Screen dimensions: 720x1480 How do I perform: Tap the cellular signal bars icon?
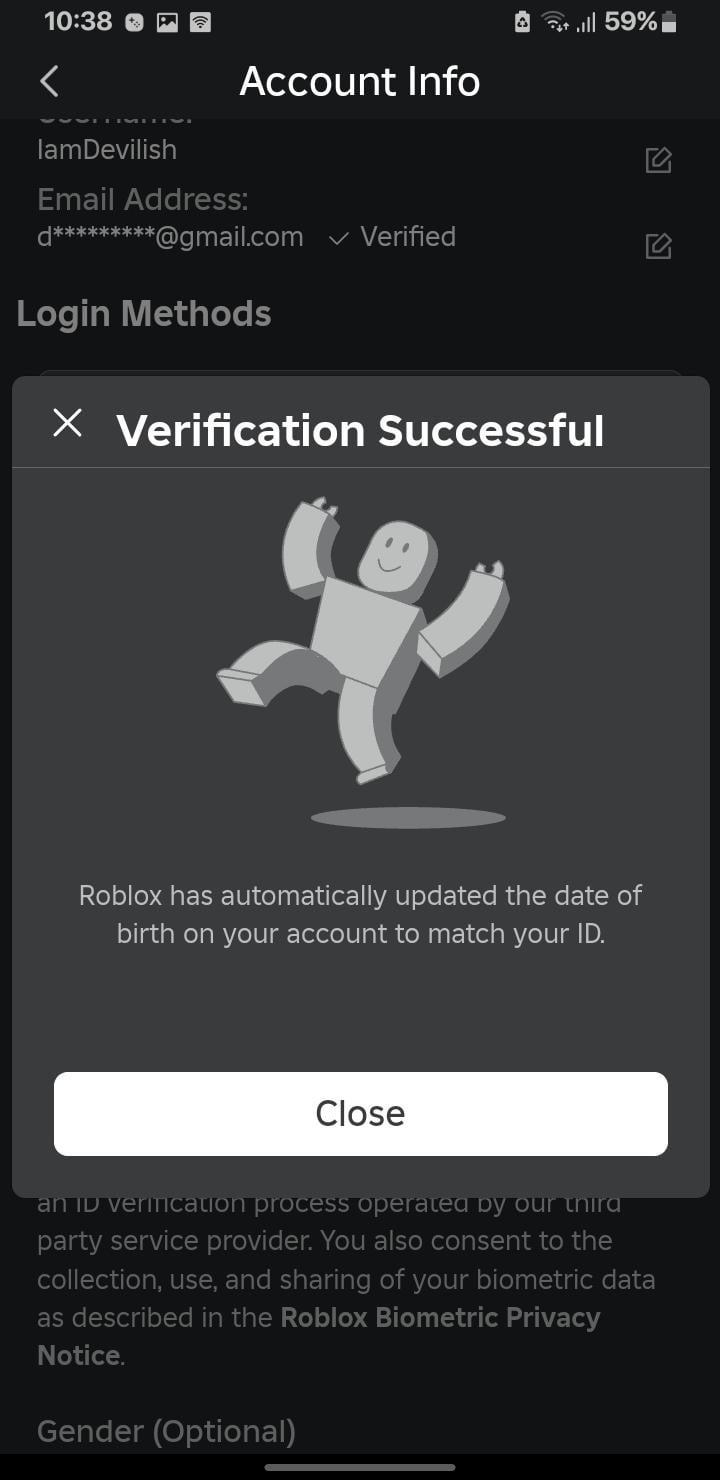586,22
